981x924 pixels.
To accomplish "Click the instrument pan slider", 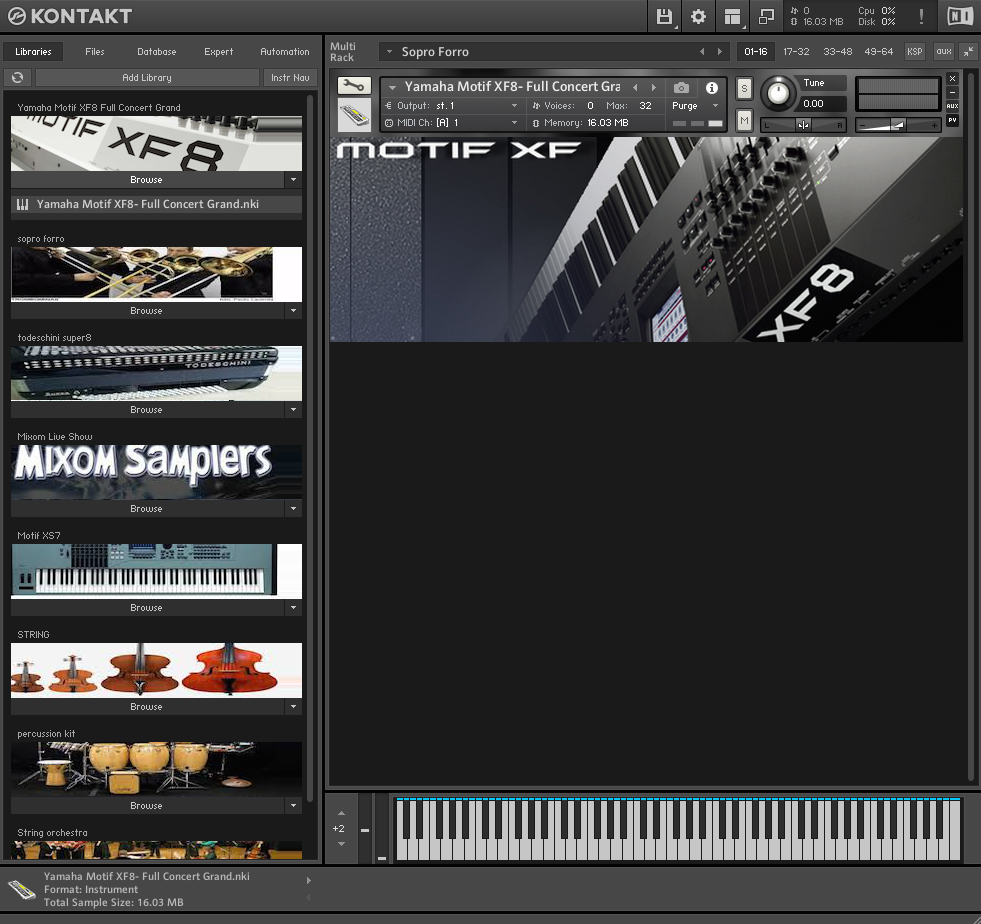I will (803, 125).
